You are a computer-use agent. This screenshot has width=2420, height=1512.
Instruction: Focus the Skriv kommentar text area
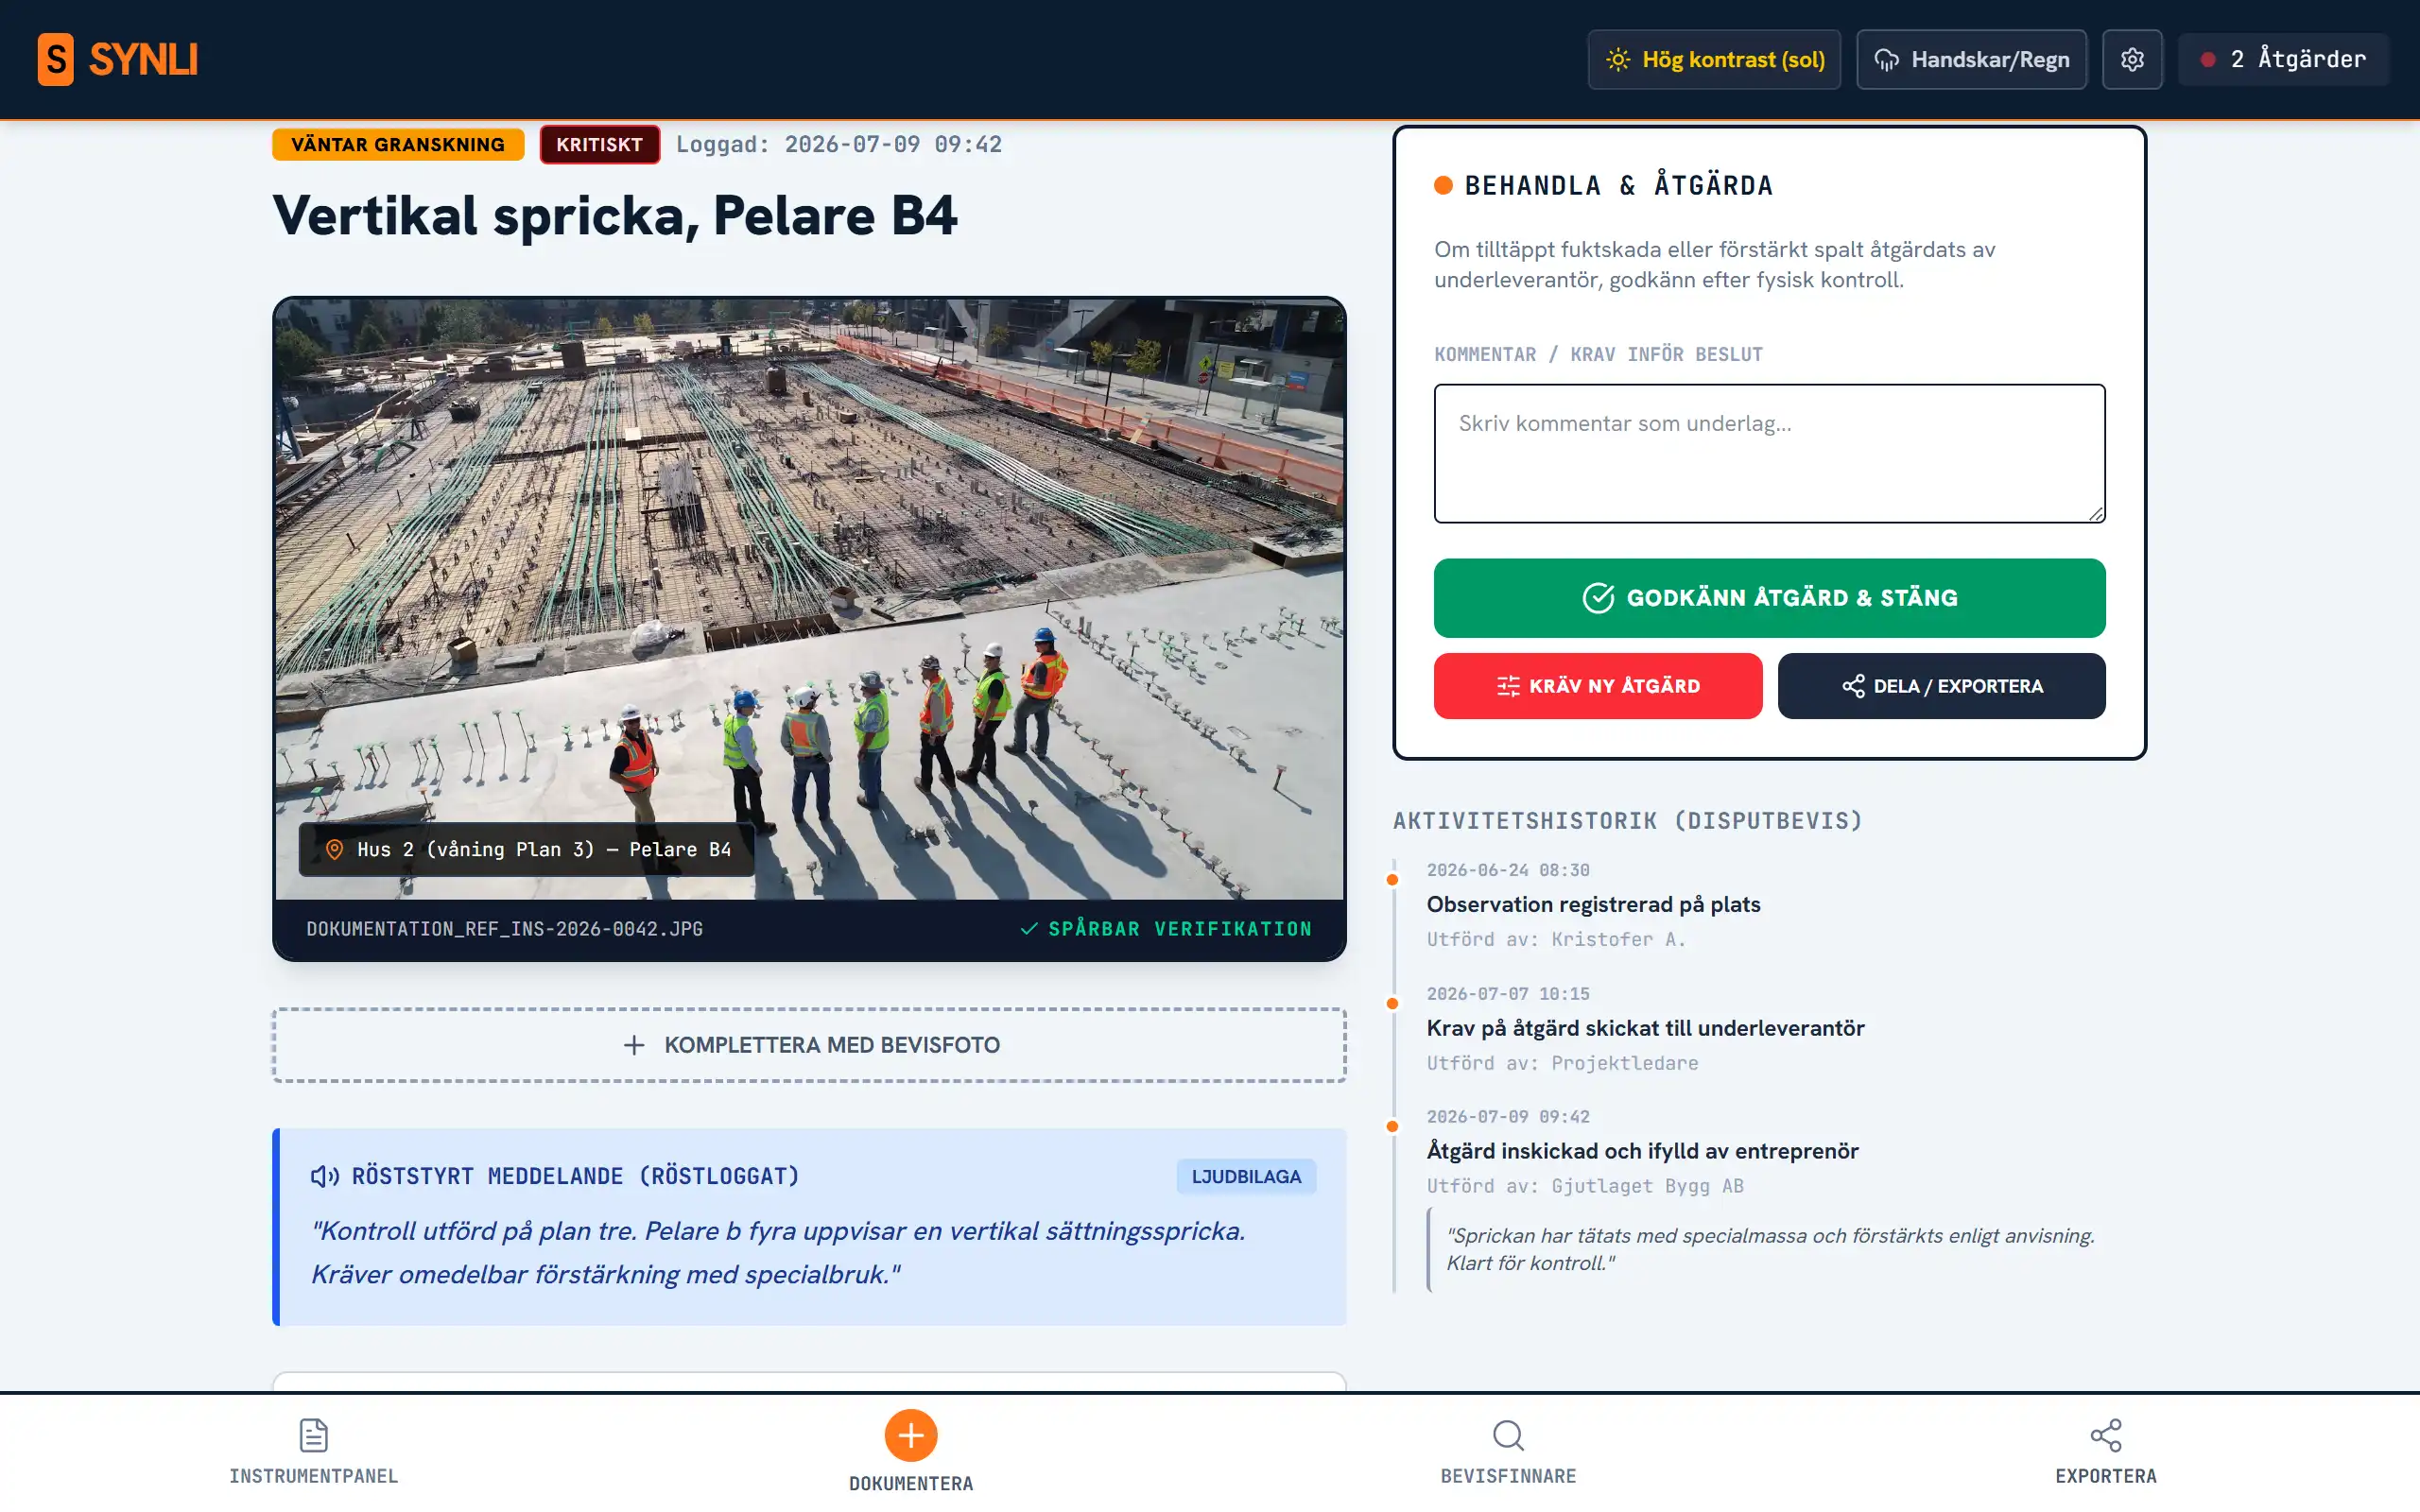[1769, 453]
